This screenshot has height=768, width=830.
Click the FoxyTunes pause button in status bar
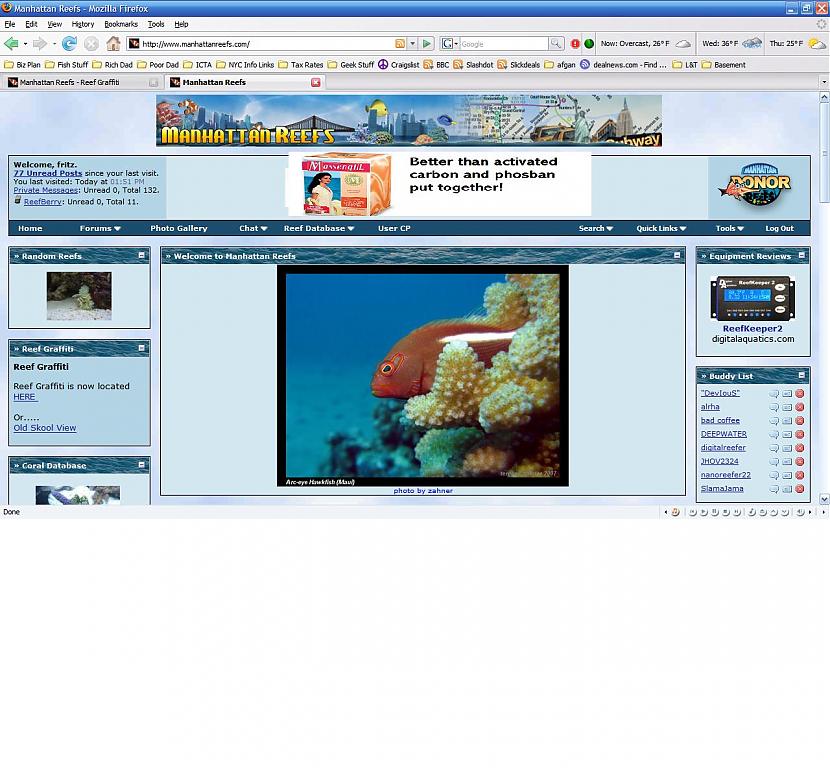click(x=715, y=512)
